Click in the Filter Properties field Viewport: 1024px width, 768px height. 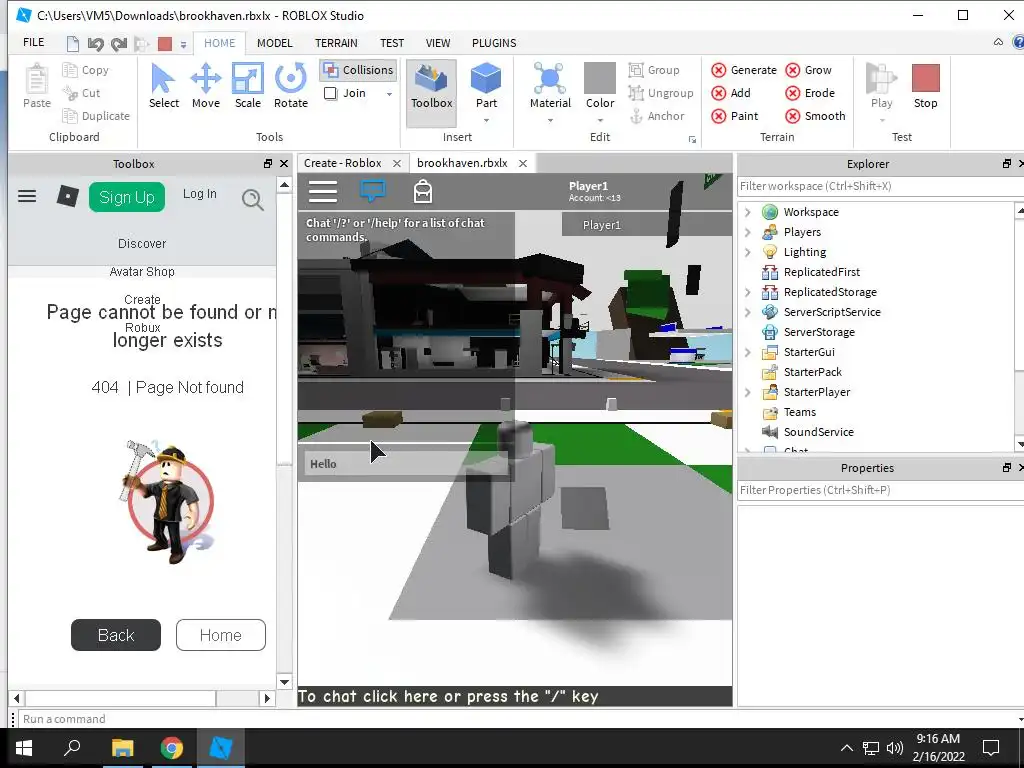point(880,490)
